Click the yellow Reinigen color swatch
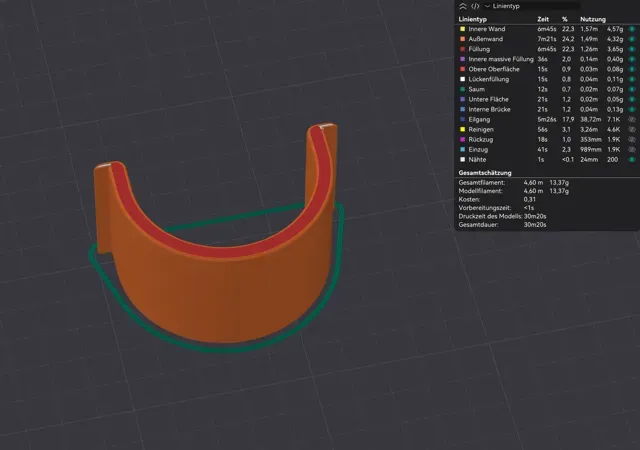Image resolution: width=640 pixels, height=450 pixels. click(462, 129)
